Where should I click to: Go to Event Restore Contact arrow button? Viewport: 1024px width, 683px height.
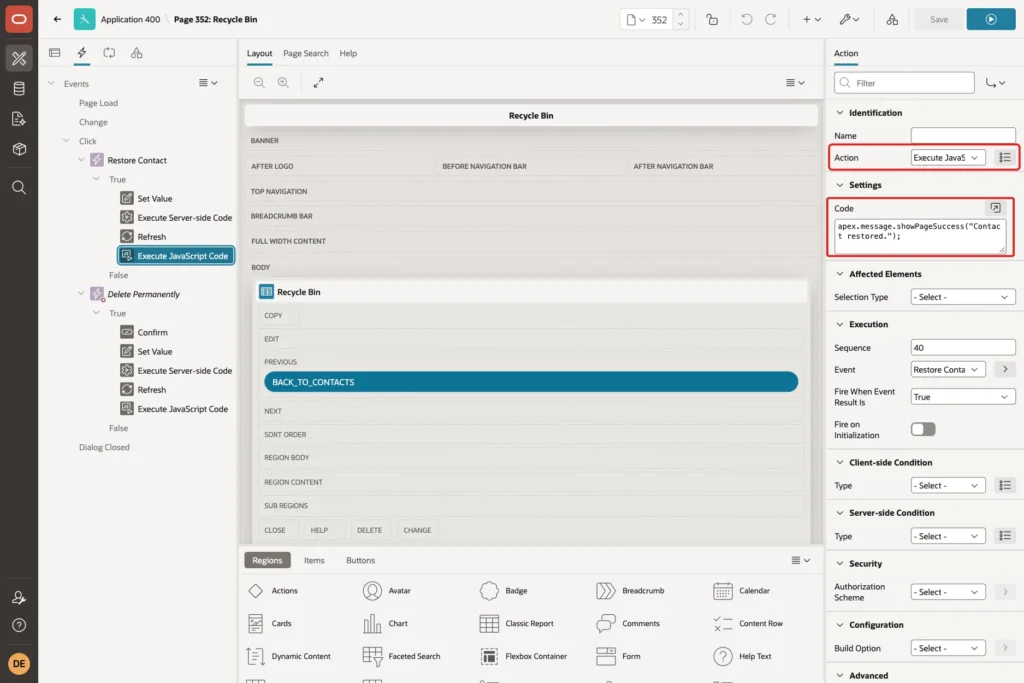(1005, 370)
